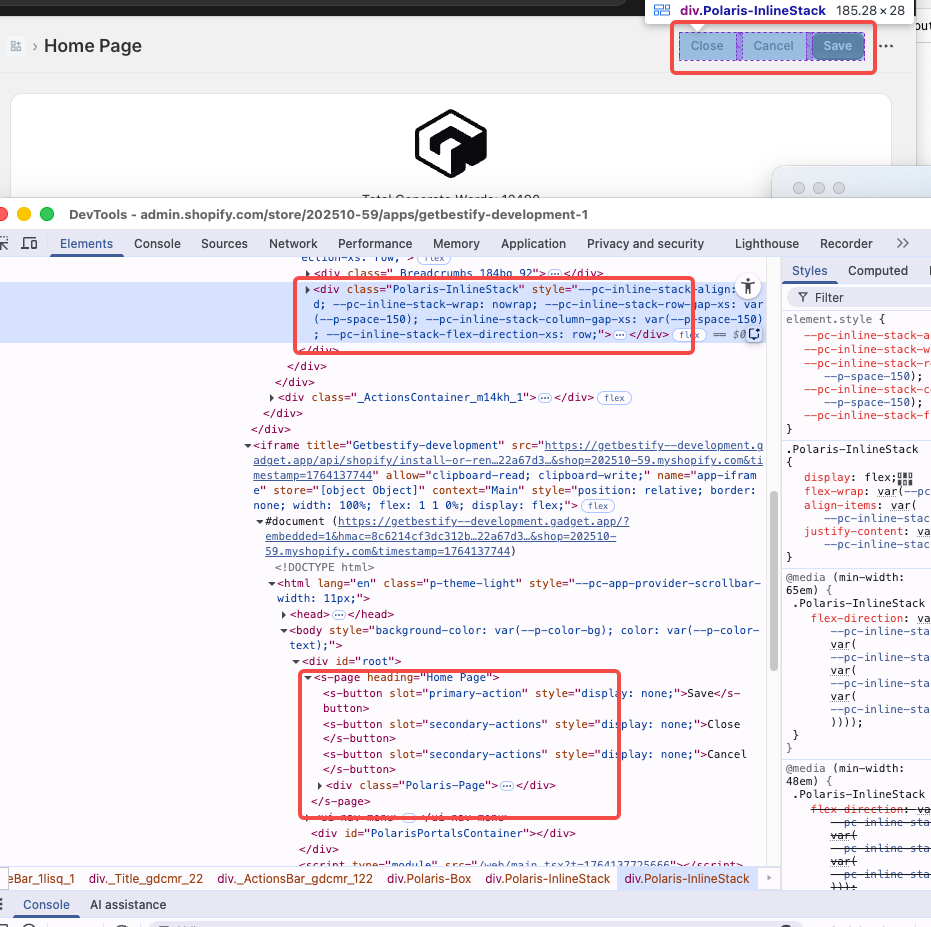Click ellipsis in _ActionsContainer_m14kh_1 div
The height and width of the screenshot is (927, 931).
tap(544, 398)
